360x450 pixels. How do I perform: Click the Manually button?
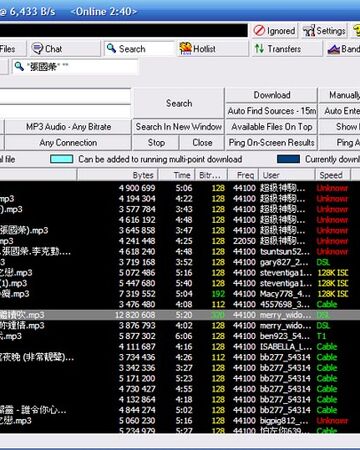coord(339,95)
